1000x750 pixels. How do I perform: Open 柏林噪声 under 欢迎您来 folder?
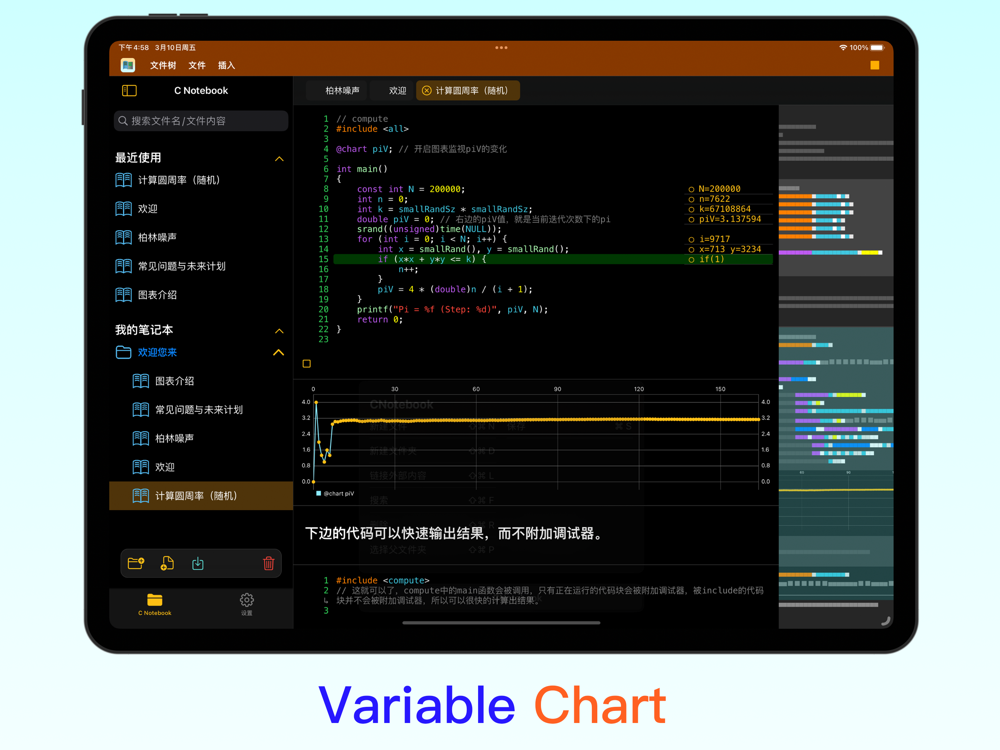(202, 438)
